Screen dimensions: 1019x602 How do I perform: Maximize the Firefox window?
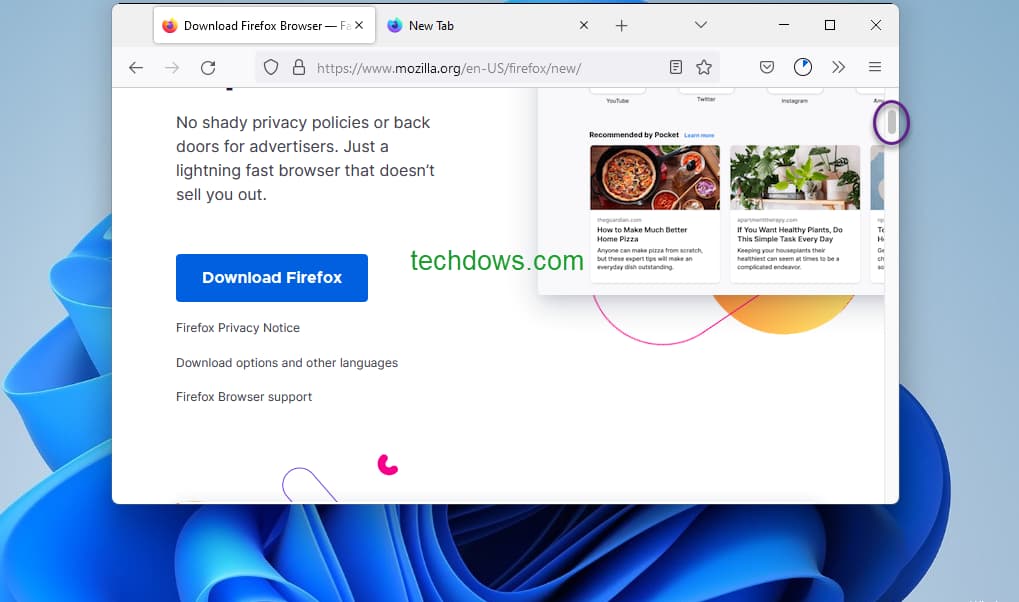[x=830, y=25]
